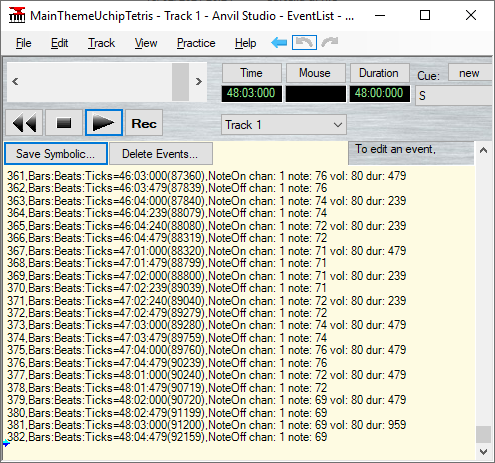The height and width of the screenshot is (463, 495).
Task: Click the blue back arrow icon
Action: pyautogui.click(x=279, y=42)
